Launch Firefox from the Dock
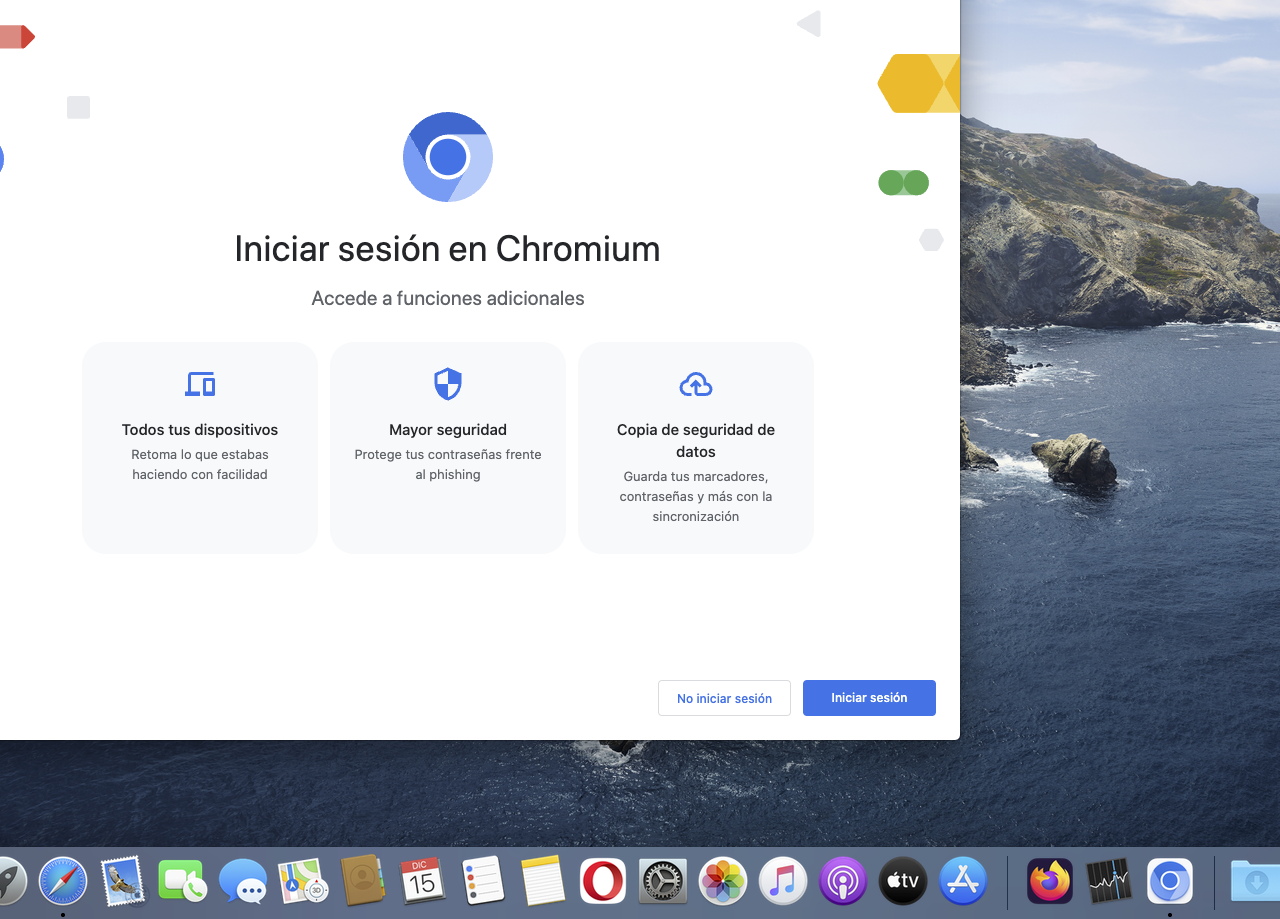The image size is (1280, 919). pyautogui.click(x=1050, y=882)
